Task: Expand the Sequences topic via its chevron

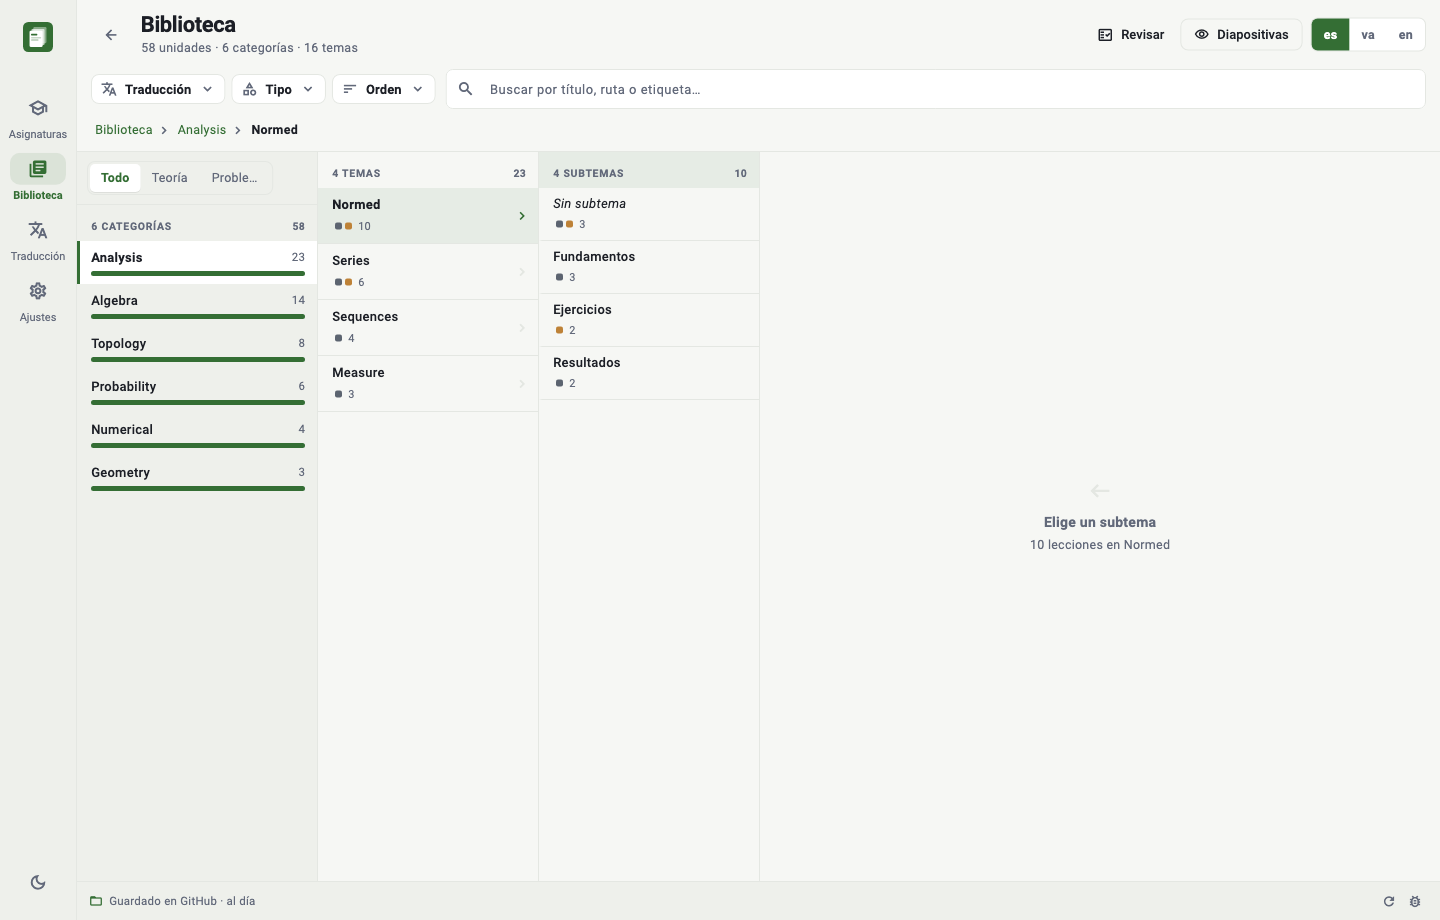Action: (522, 328)
